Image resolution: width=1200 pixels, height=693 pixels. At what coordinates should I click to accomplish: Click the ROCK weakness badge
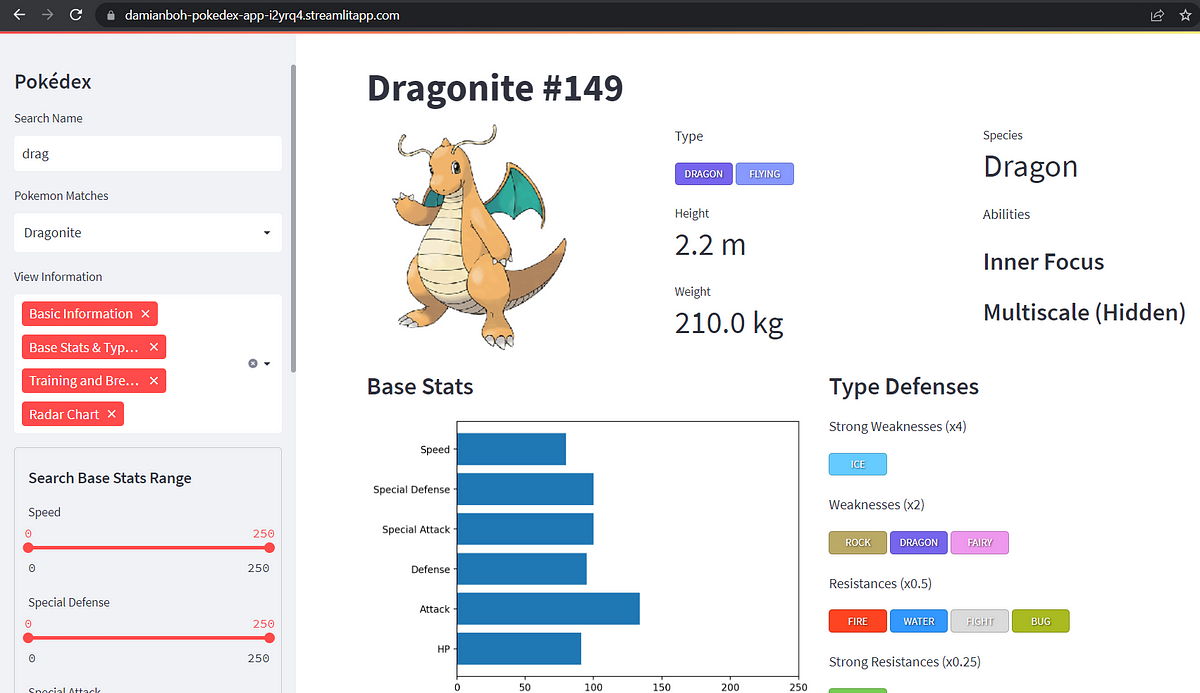(x=858, y=542)
